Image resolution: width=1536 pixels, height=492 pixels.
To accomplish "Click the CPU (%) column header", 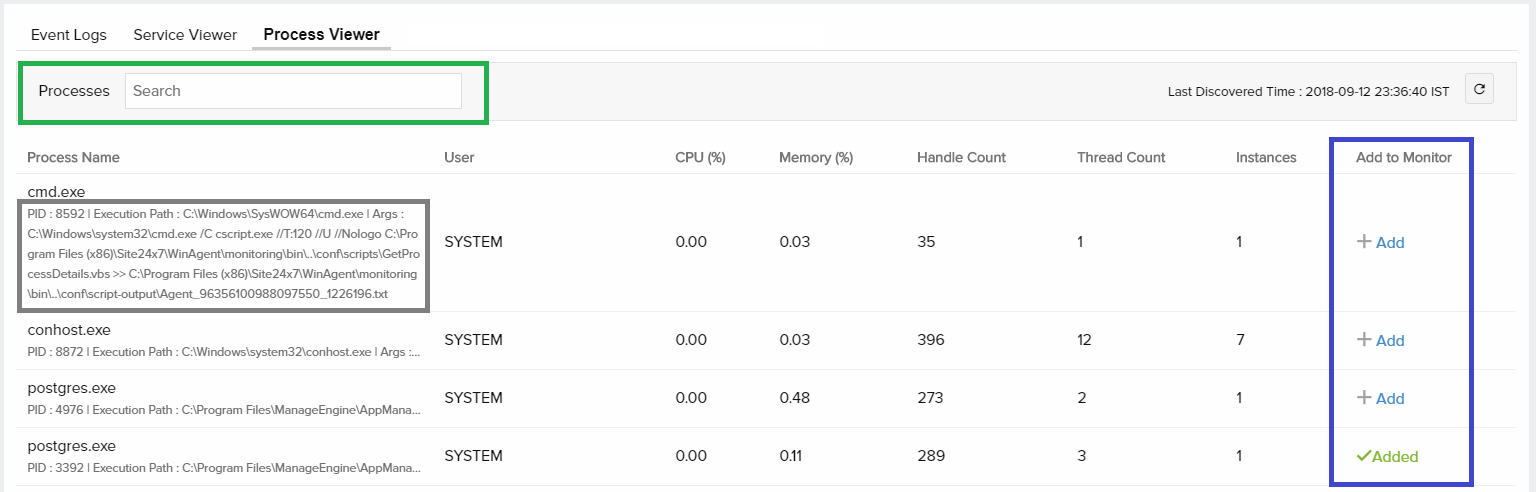I will point(700,157).
